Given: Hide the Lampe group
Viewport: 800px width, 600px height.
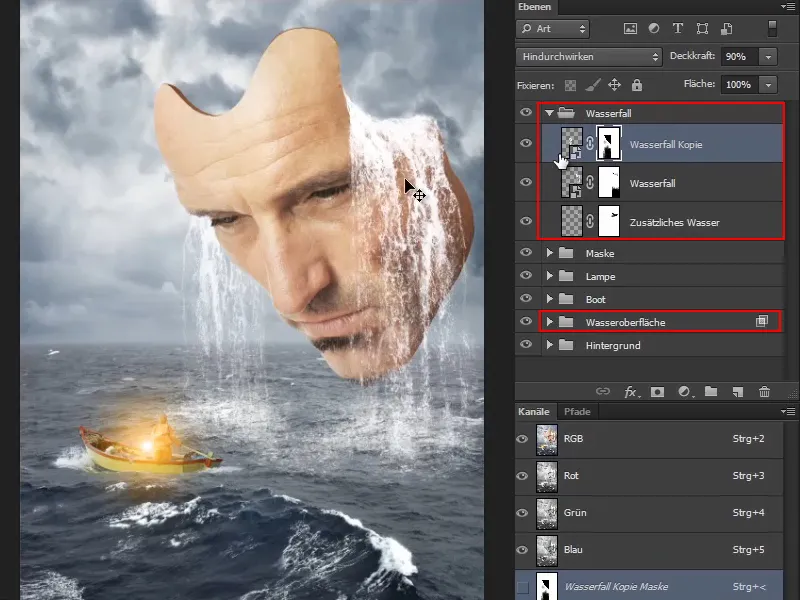Looking at the screenshot, I should [526, 275].
